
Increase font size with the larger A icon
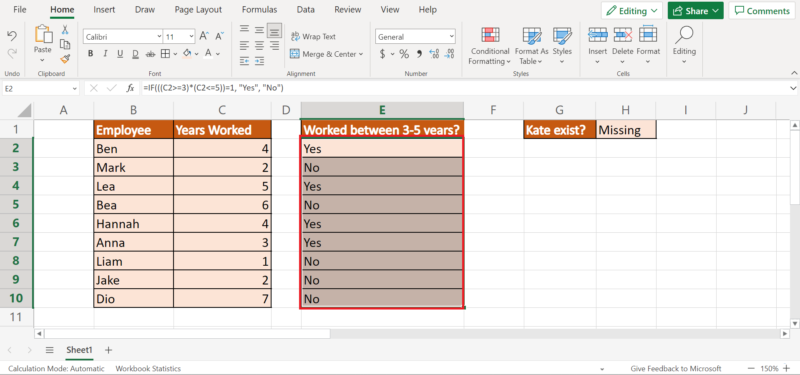point(204,36)
